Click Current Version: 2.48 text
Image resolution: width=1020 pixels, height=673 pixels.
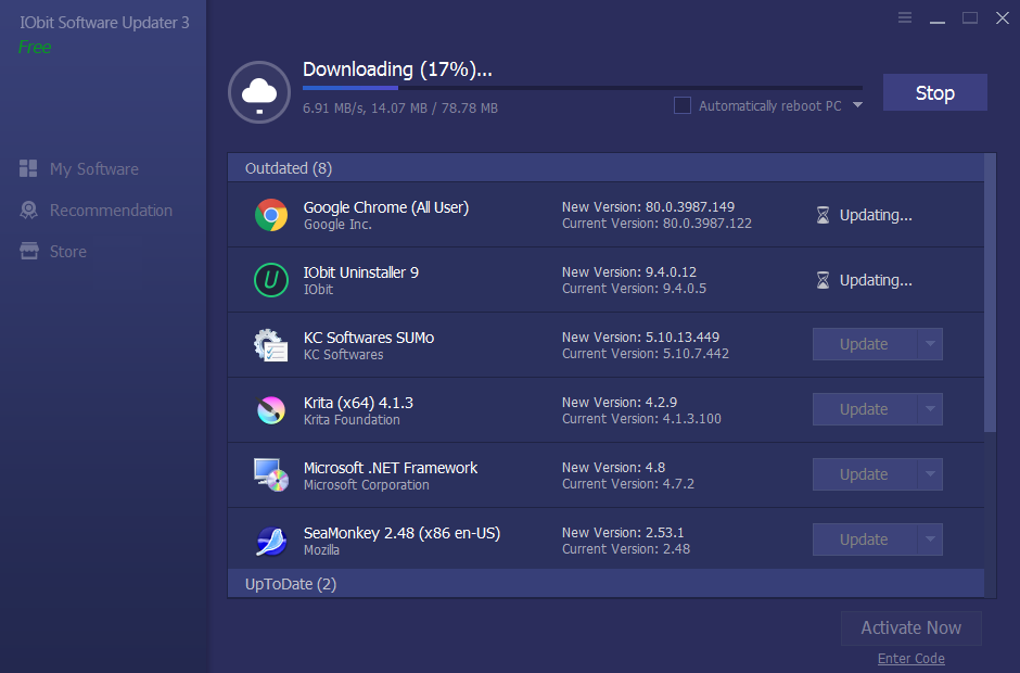[x=626, y=549]
